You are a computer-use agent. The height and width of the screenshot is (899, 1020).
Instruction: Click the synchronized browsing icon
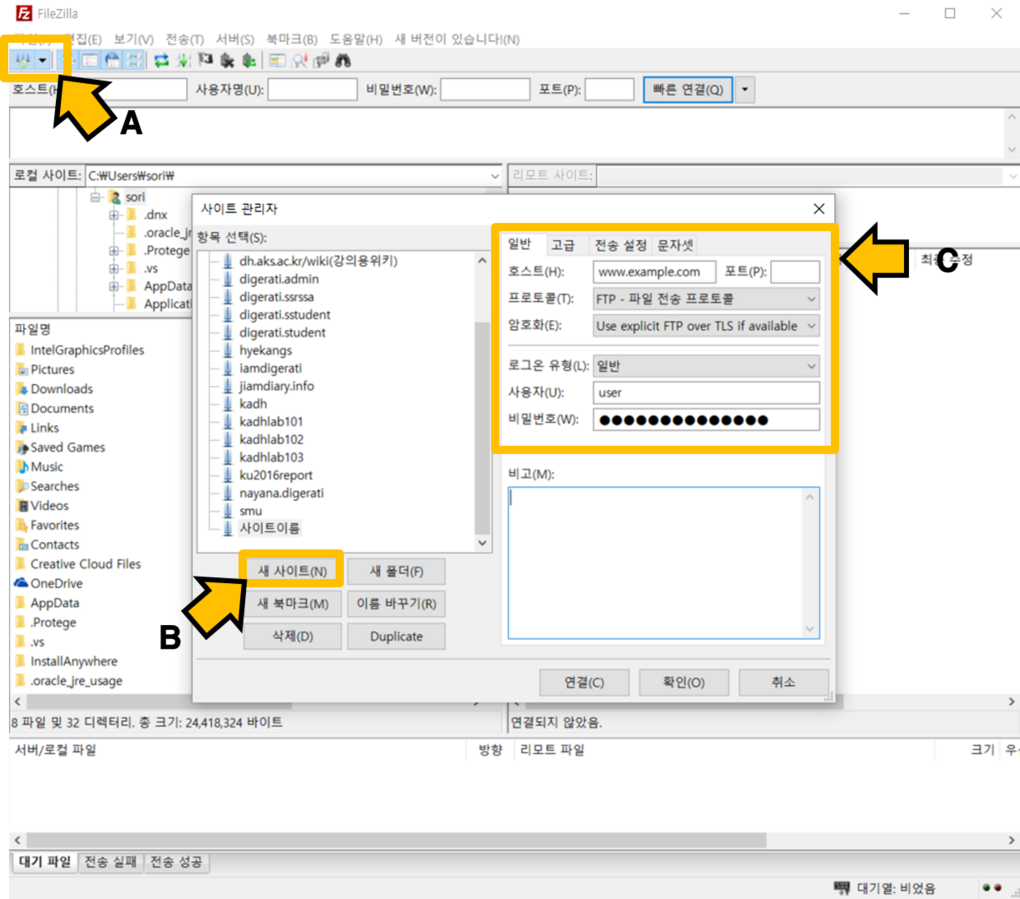[320, 61]
